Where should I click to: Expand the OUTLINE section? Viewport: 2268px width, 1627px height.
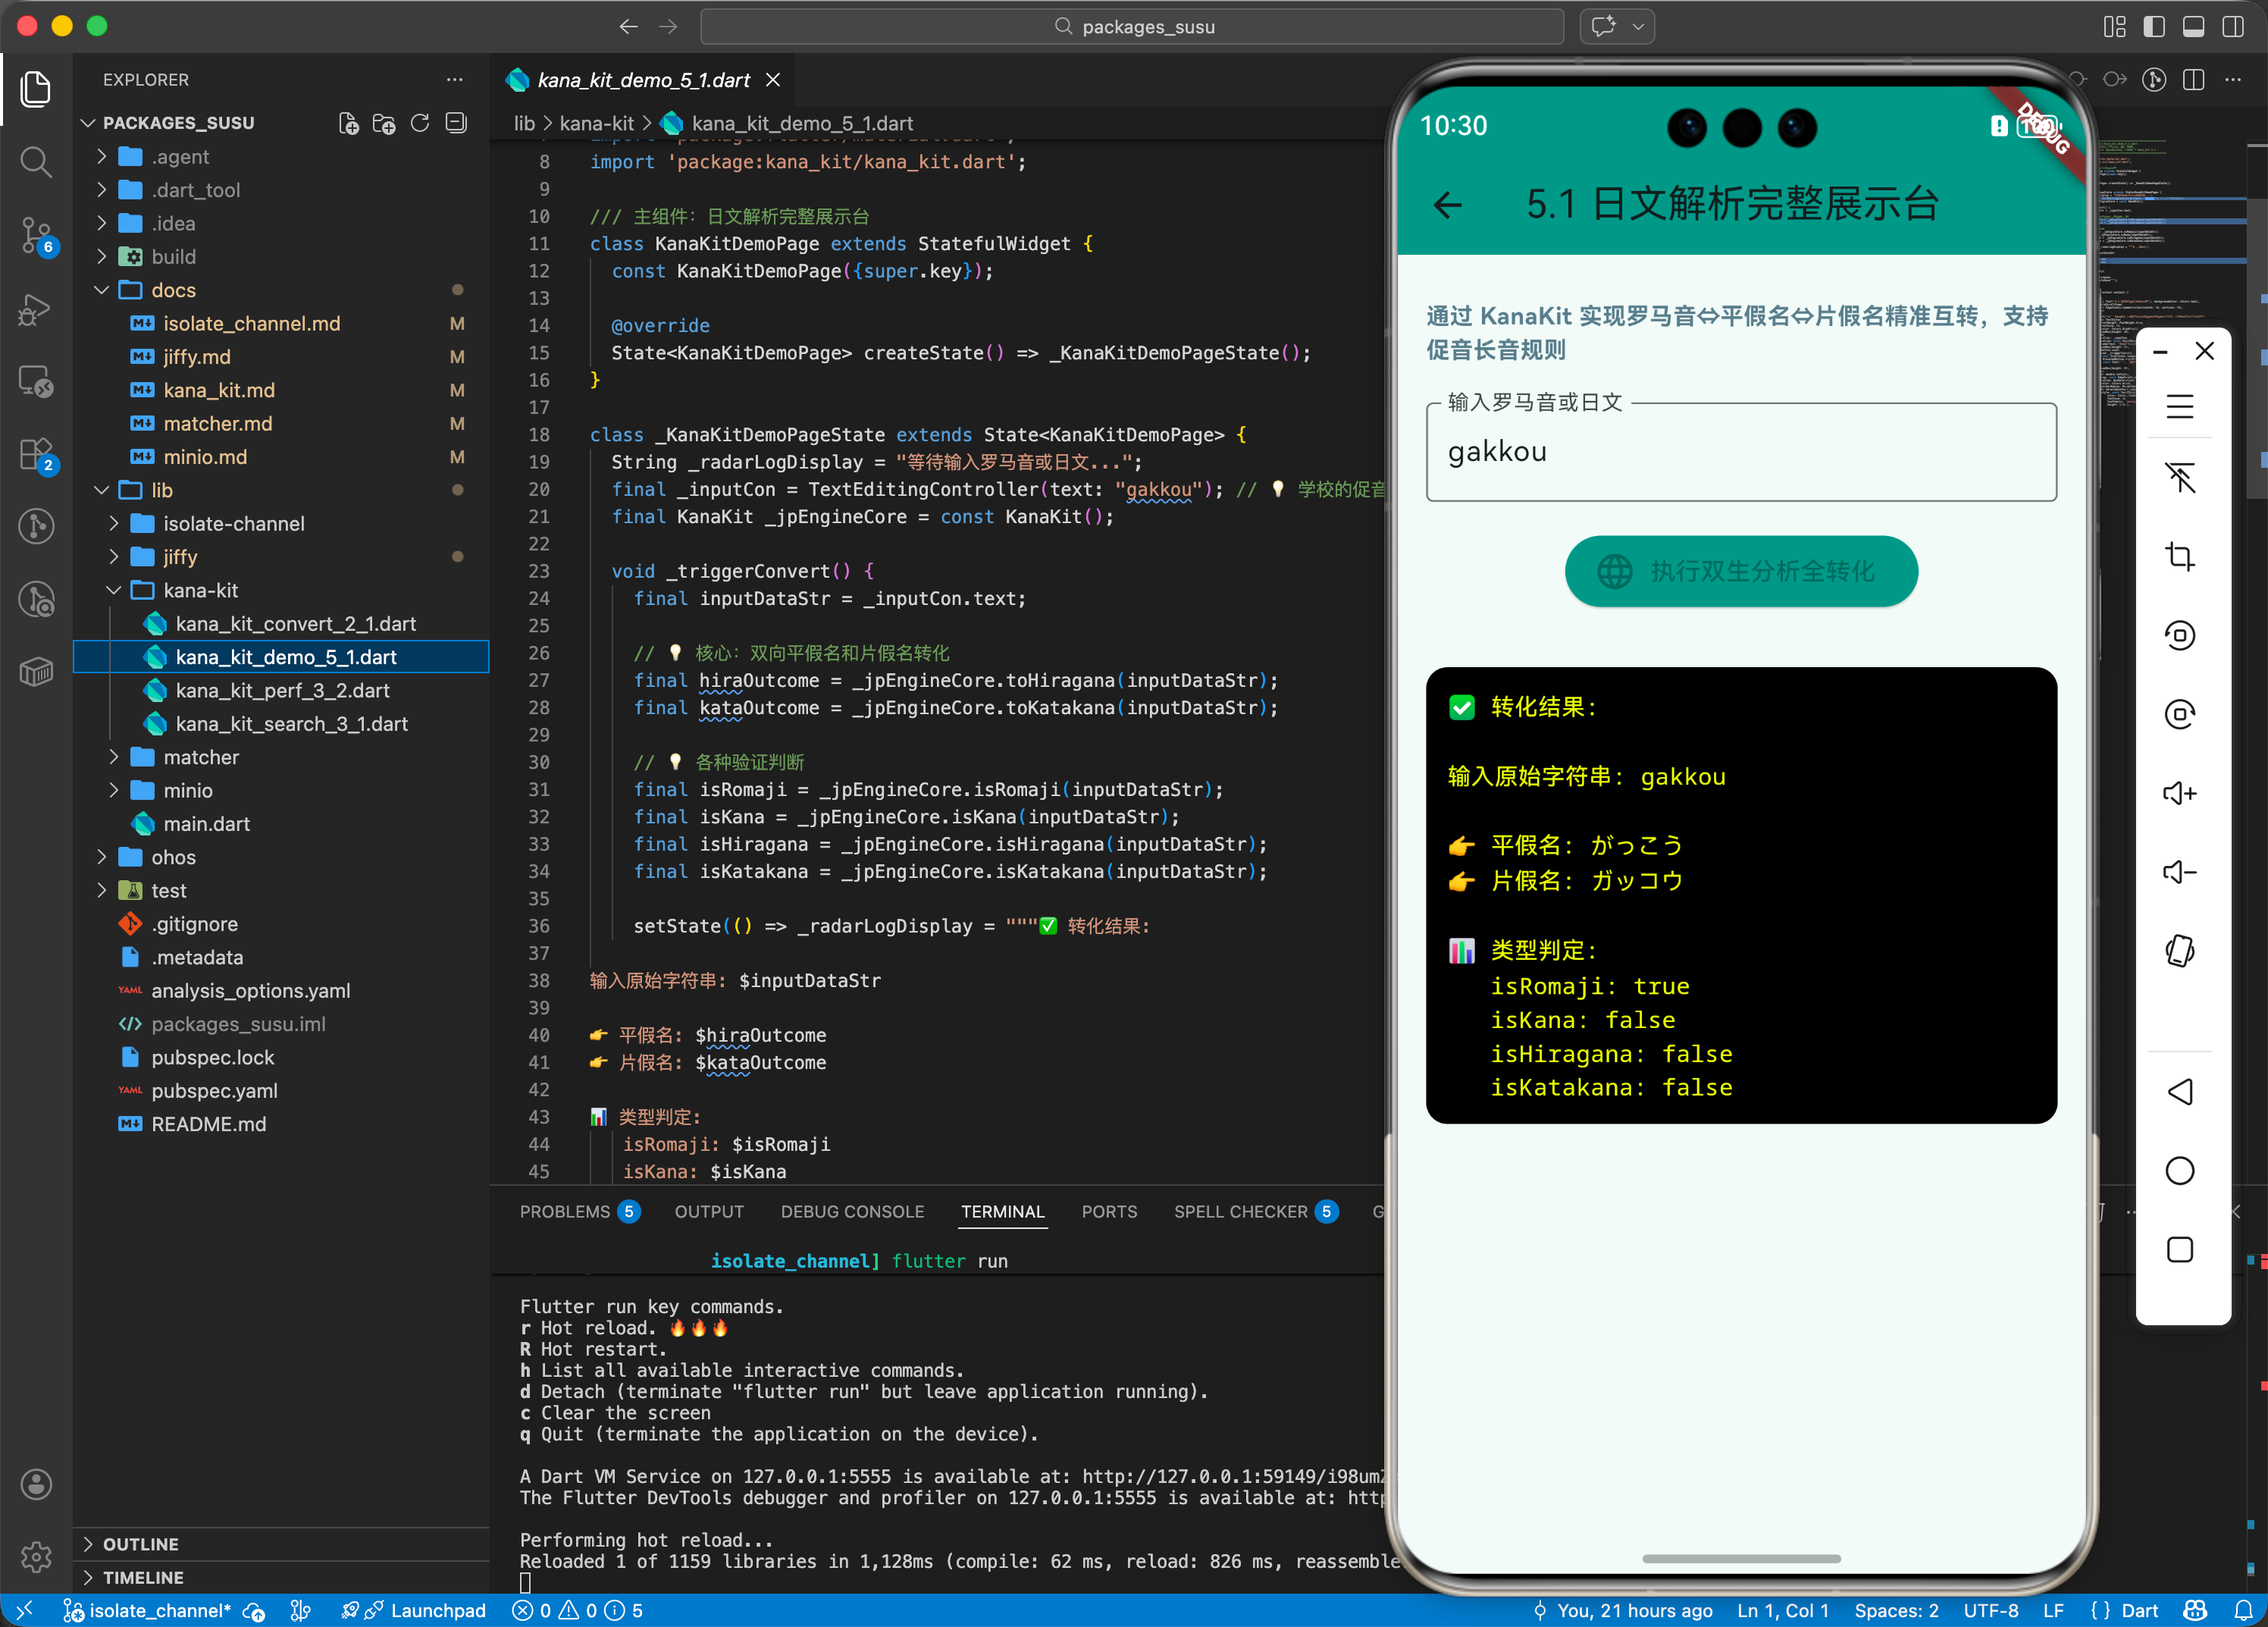tap(140, 1544)
